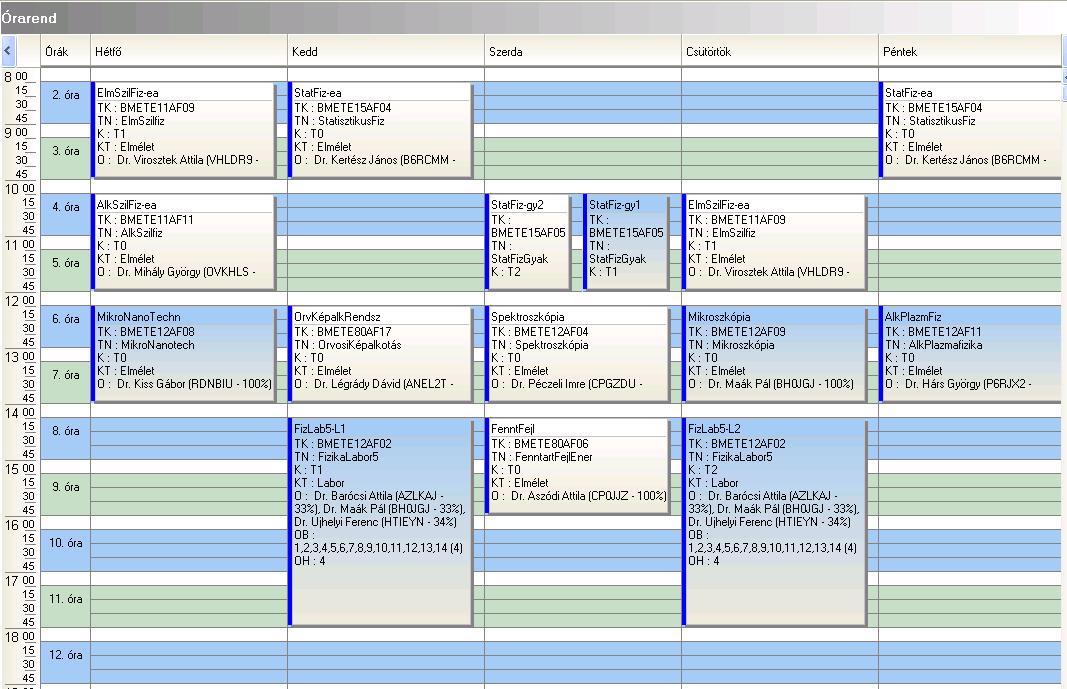Image resolution: width=1067 pixels, height=689 pixels.
Task: Click the '12. óra' time slot label
Action: click(65, 654)
